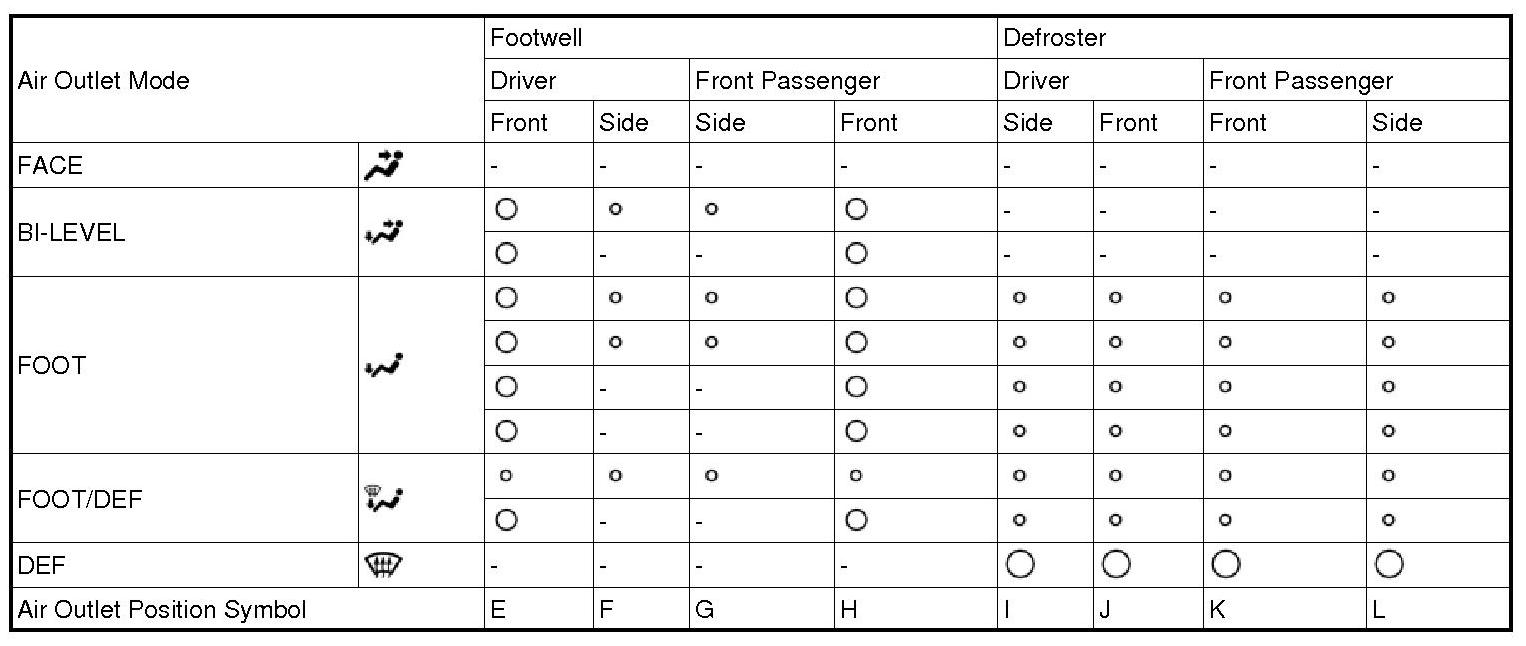1526x646 pixels.
Task: Click the "Air Outlet Mode" label
Action: 103,80
